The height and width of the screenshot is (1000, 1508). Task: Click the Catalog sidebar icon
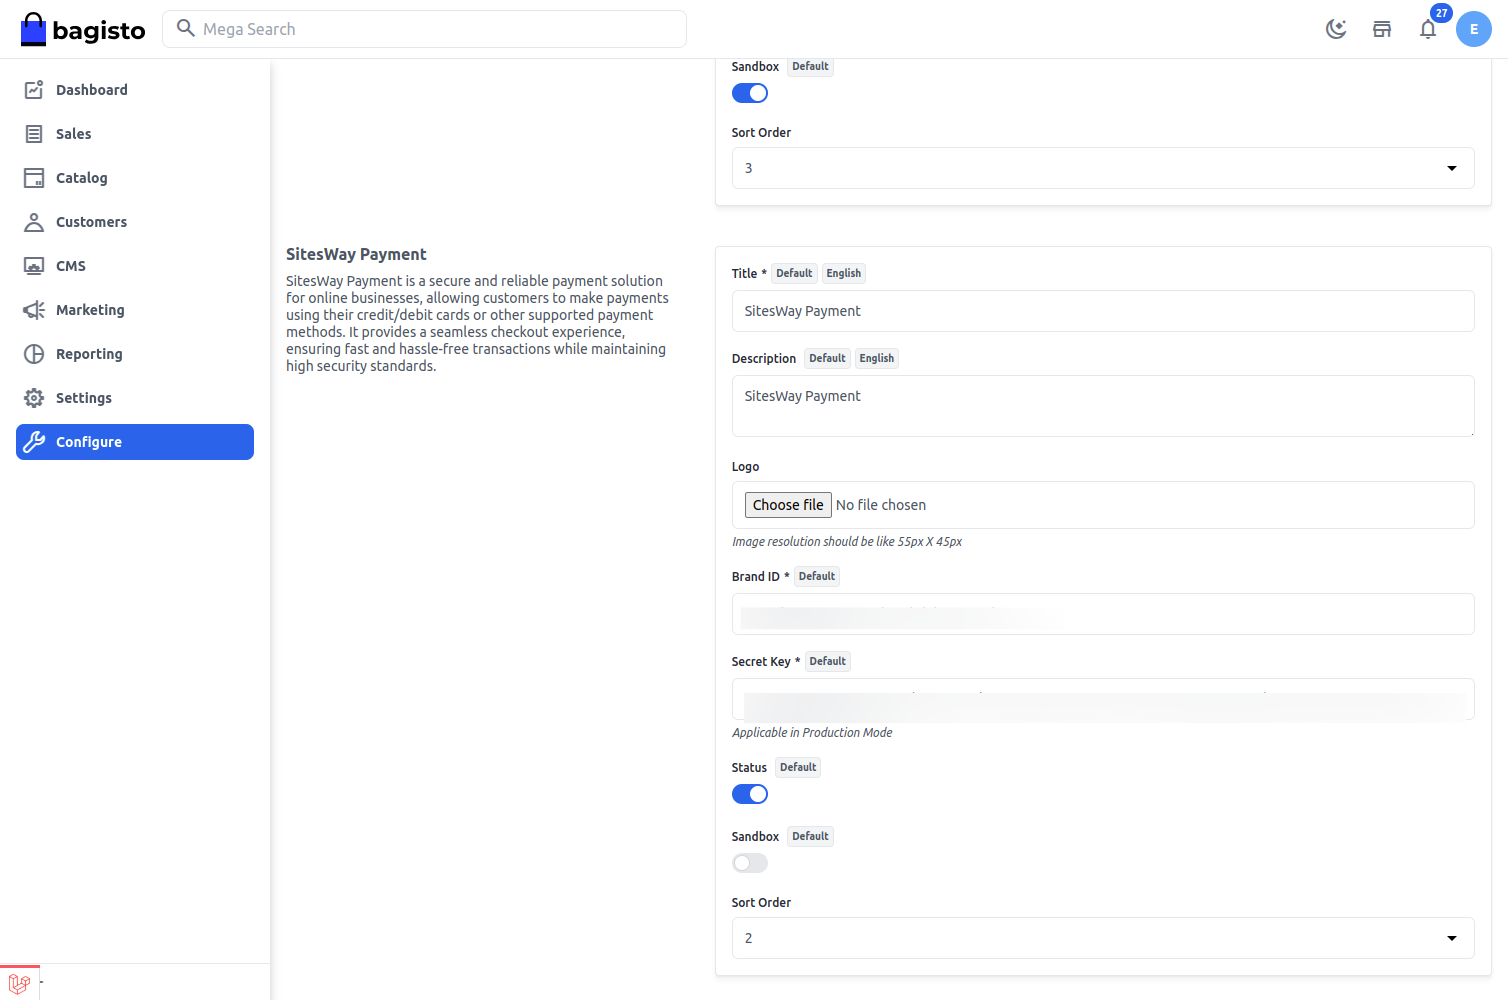click(34, 178)
